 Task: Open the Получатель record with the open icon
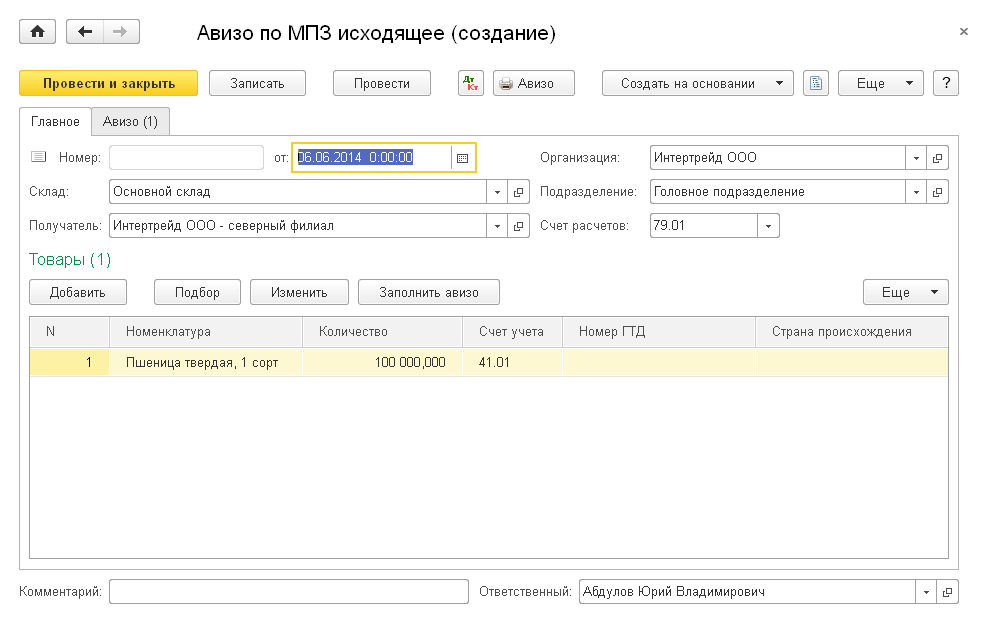(518, 226)
